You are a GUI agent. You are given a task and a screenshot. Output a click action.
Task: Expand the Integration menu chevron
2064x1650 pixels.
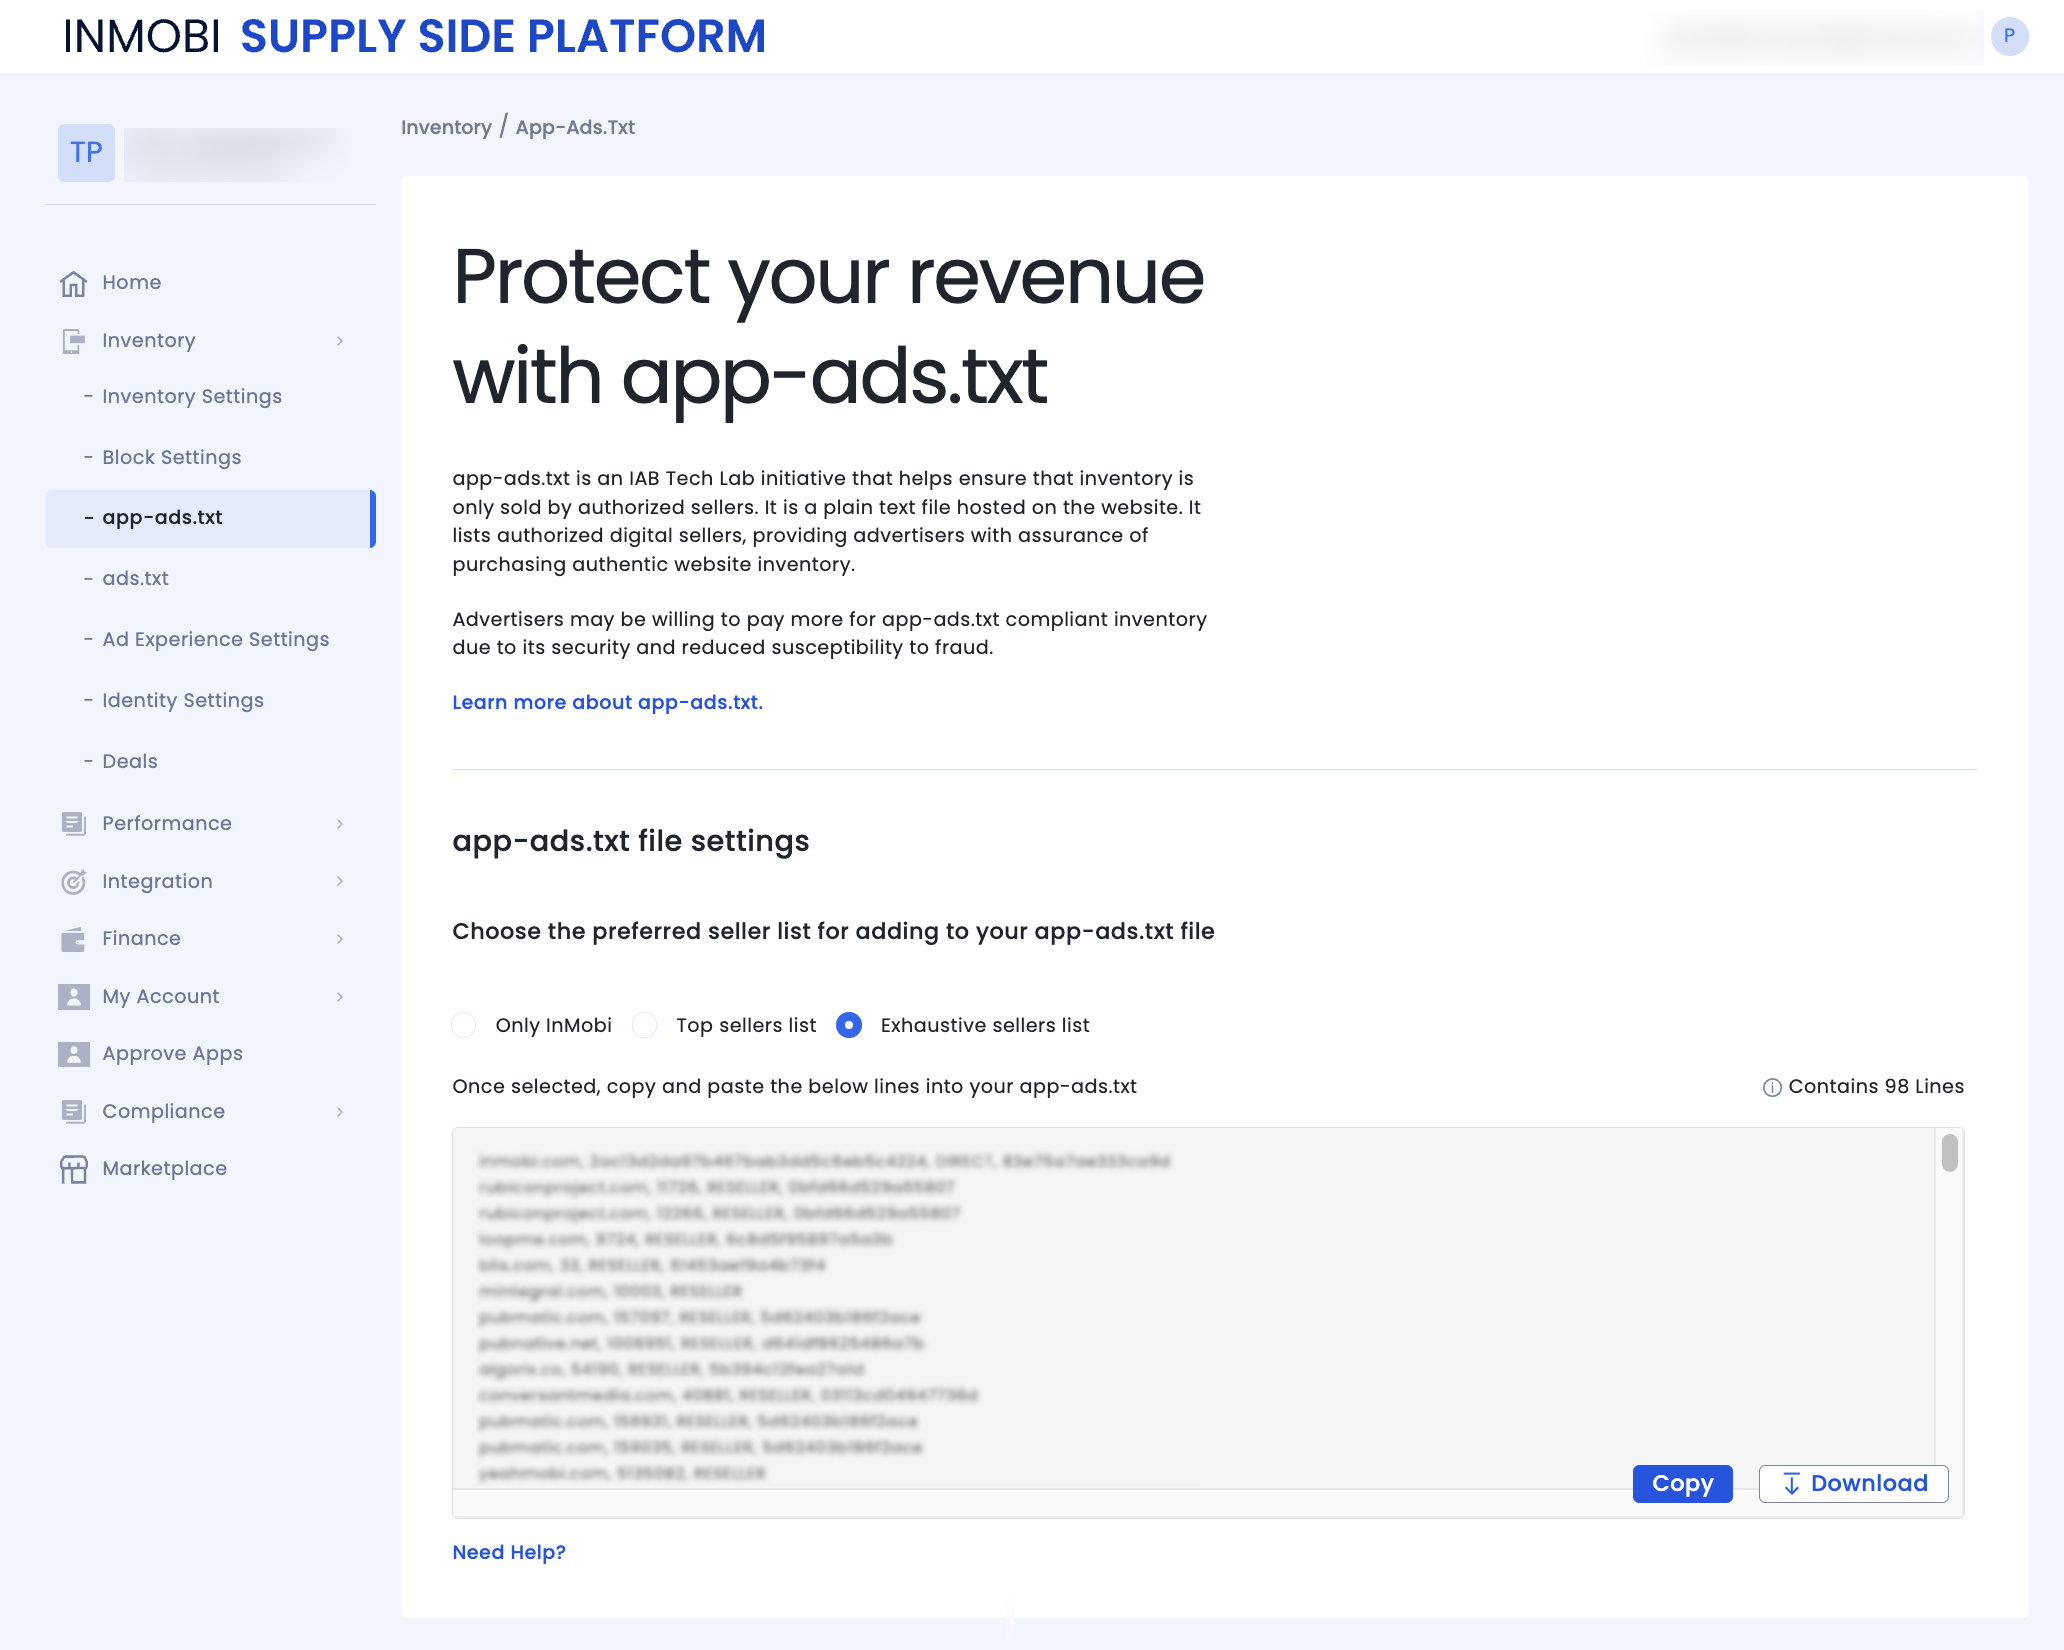coord(340,881)
